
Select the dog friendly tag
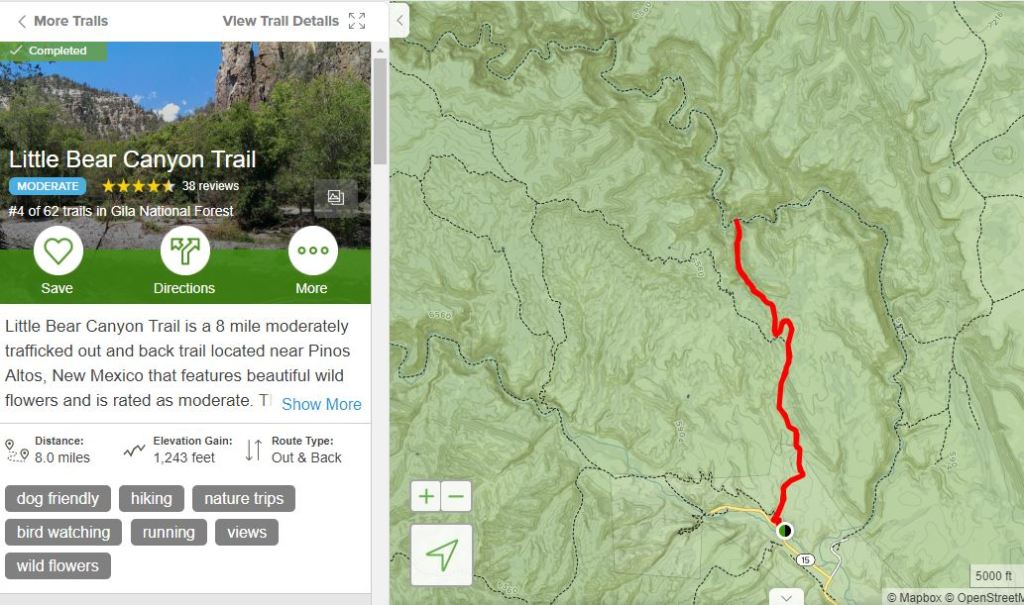click(58, 498)
